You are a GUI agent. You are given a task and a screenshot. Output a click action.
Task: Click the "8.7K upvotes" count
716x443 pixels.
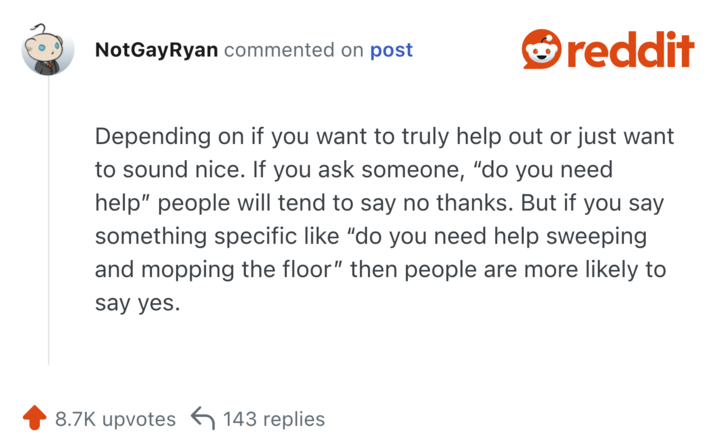115,419
